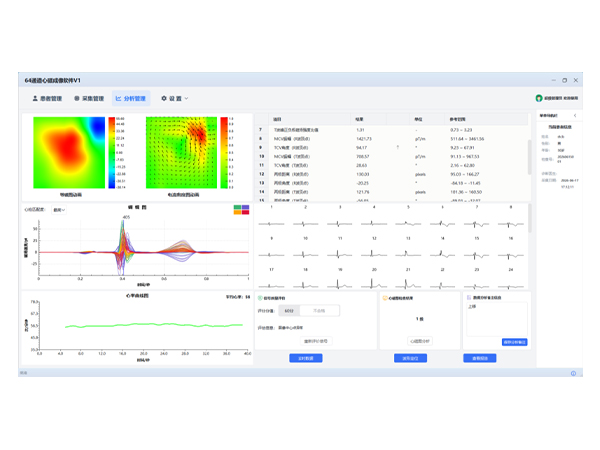The height and width of the screenshot is (450, 600).
Task: Minimize the application window
Action: [553, 80]
